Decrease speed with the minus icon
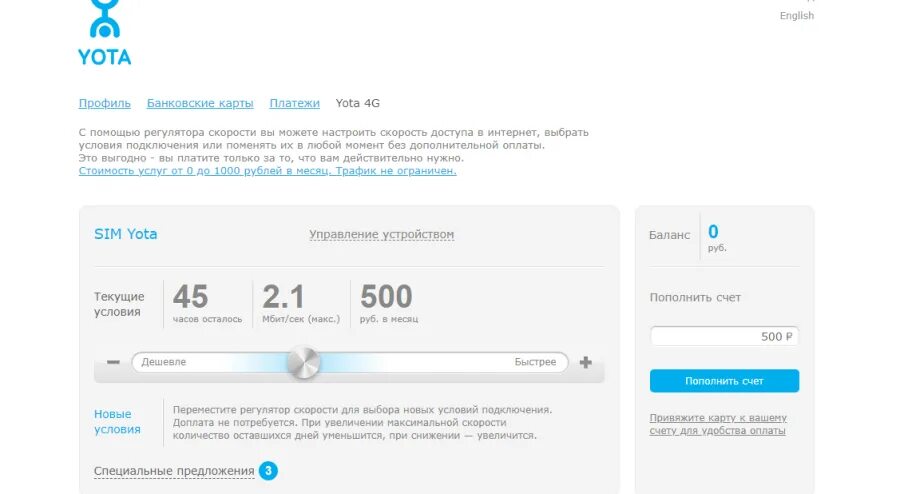 [113, 362]
